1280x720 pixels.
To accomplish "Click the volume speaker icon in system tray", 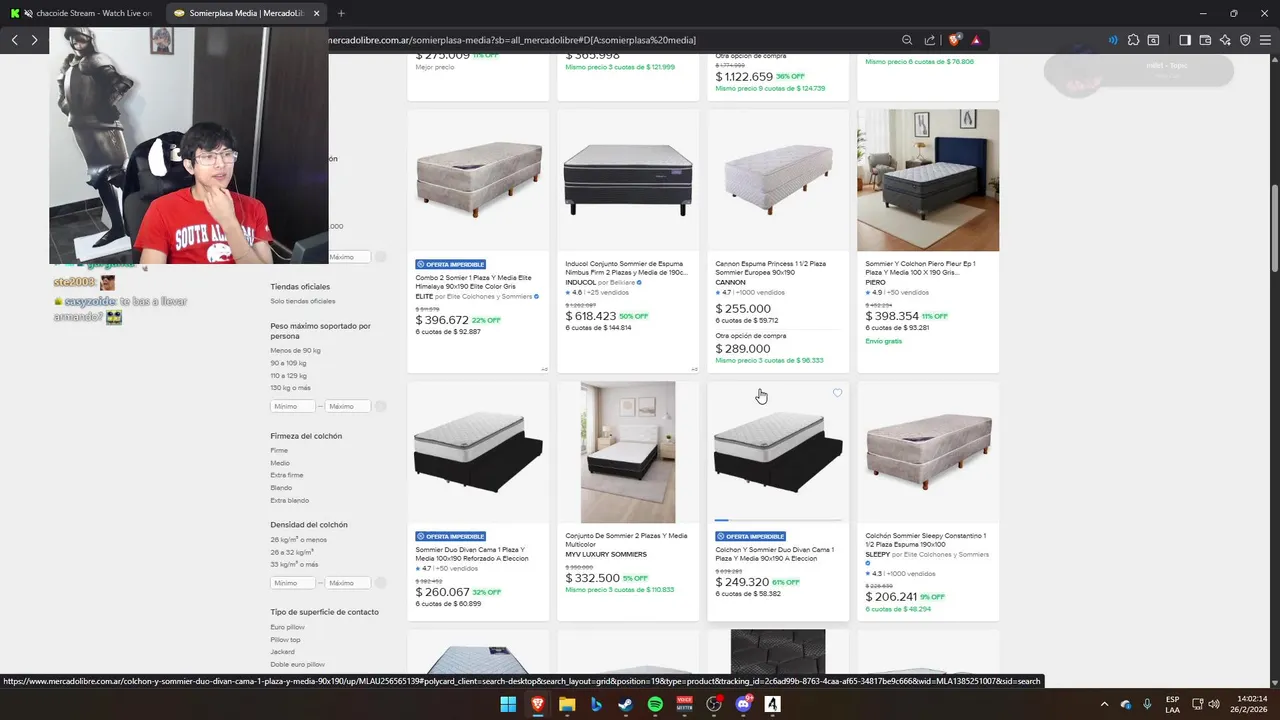I will [1214, 704].
